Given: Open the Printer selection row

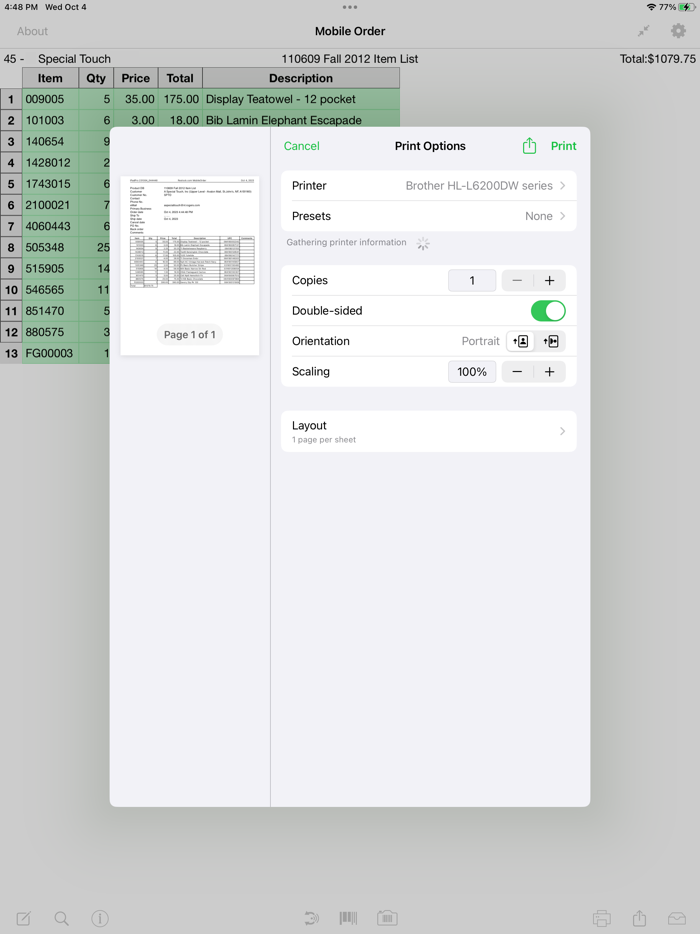Looking at the screenshot, I should click(428, 186).
